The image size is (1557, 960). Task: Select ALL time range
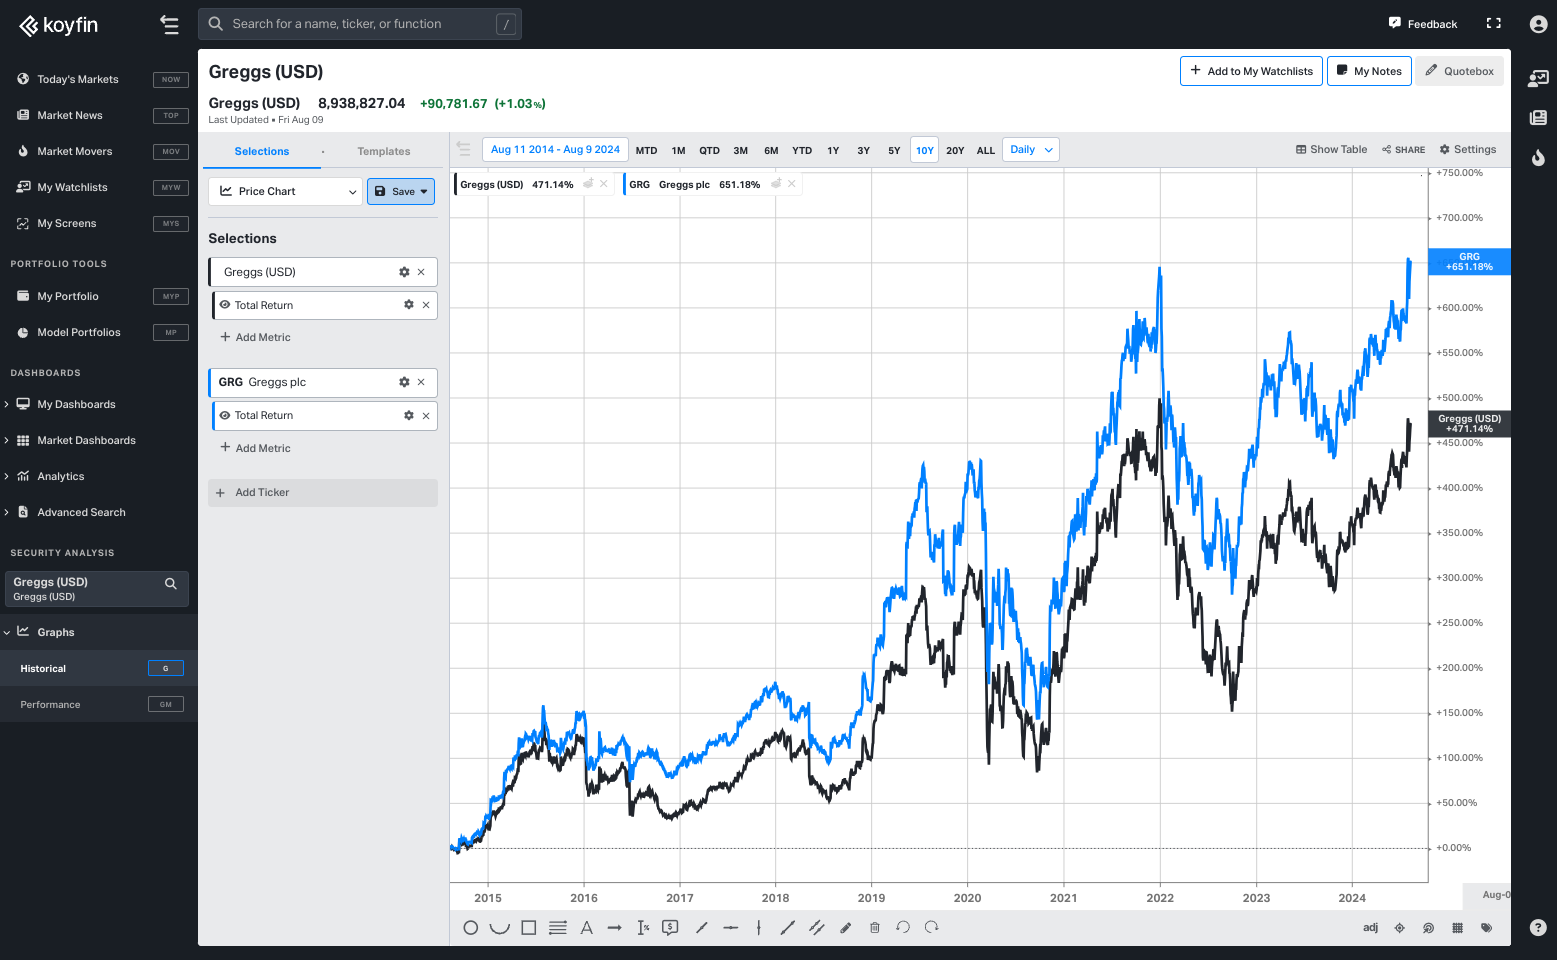click(x=986, y=151)
